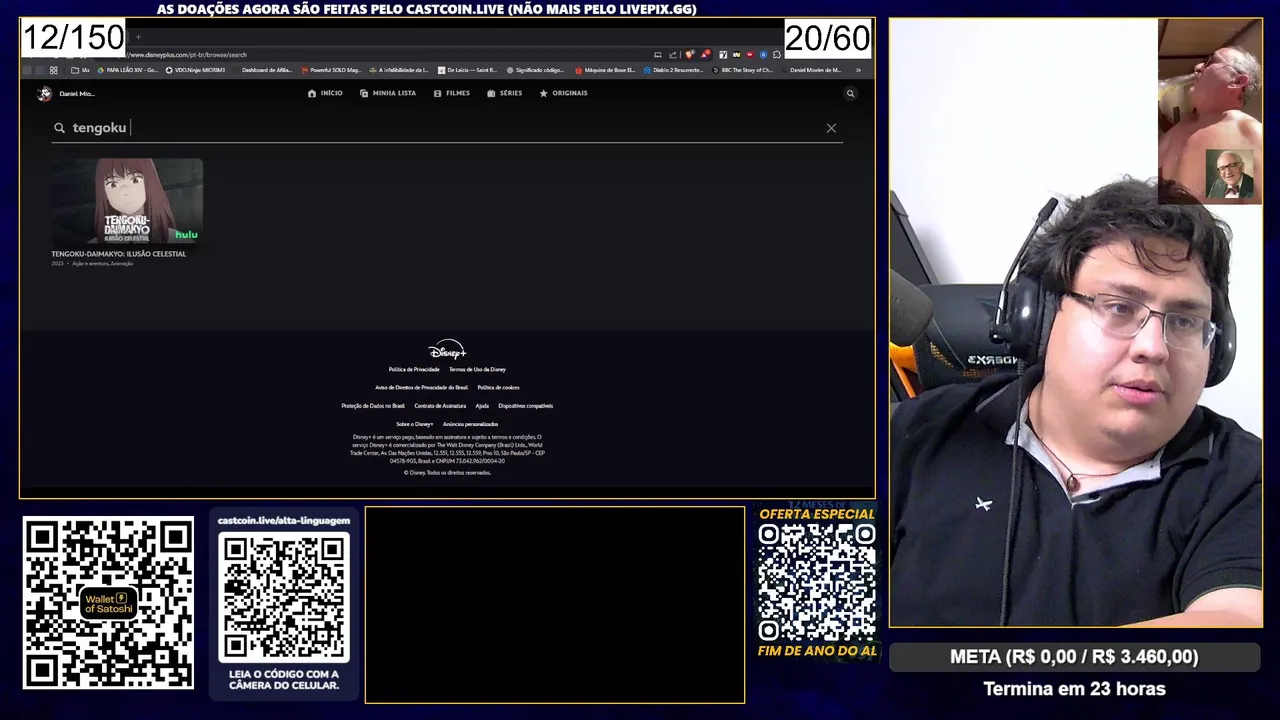The width and height of the screenshot is (1280, 720).
Task: Open the Tengoku-Daimakyo thumbnail result
Action: (x=127, y=201)
